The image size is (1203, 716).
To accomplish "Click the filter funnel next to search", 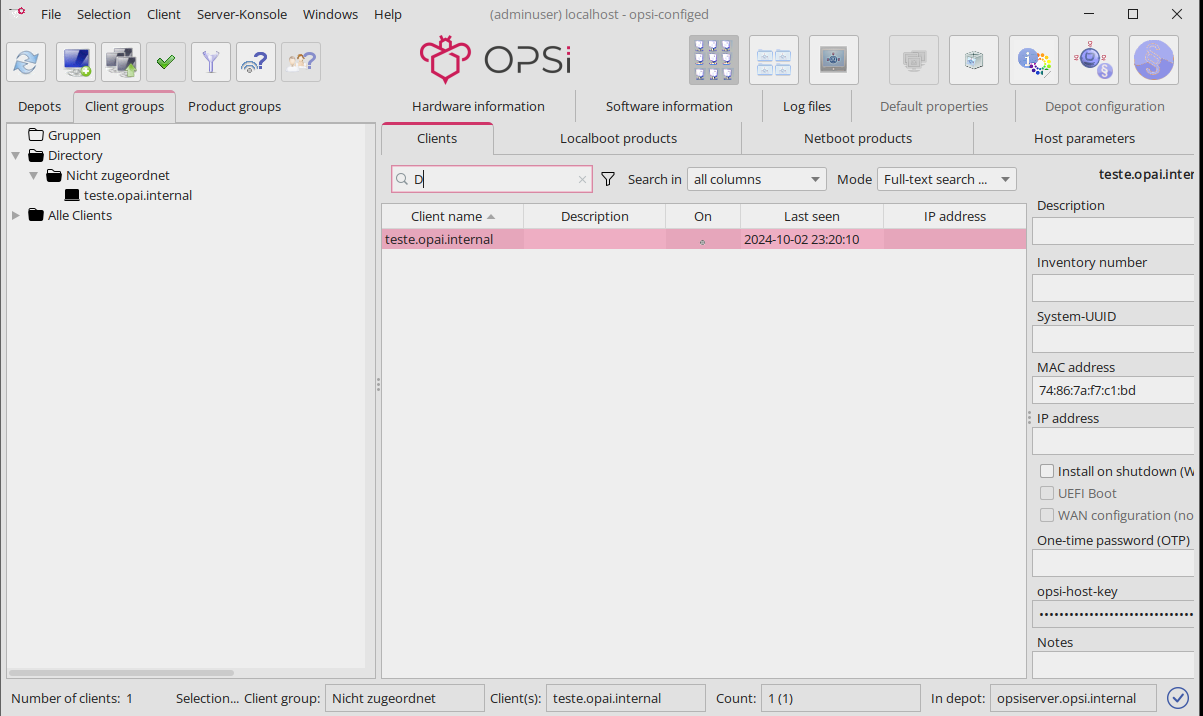I will tap(607, 179).
